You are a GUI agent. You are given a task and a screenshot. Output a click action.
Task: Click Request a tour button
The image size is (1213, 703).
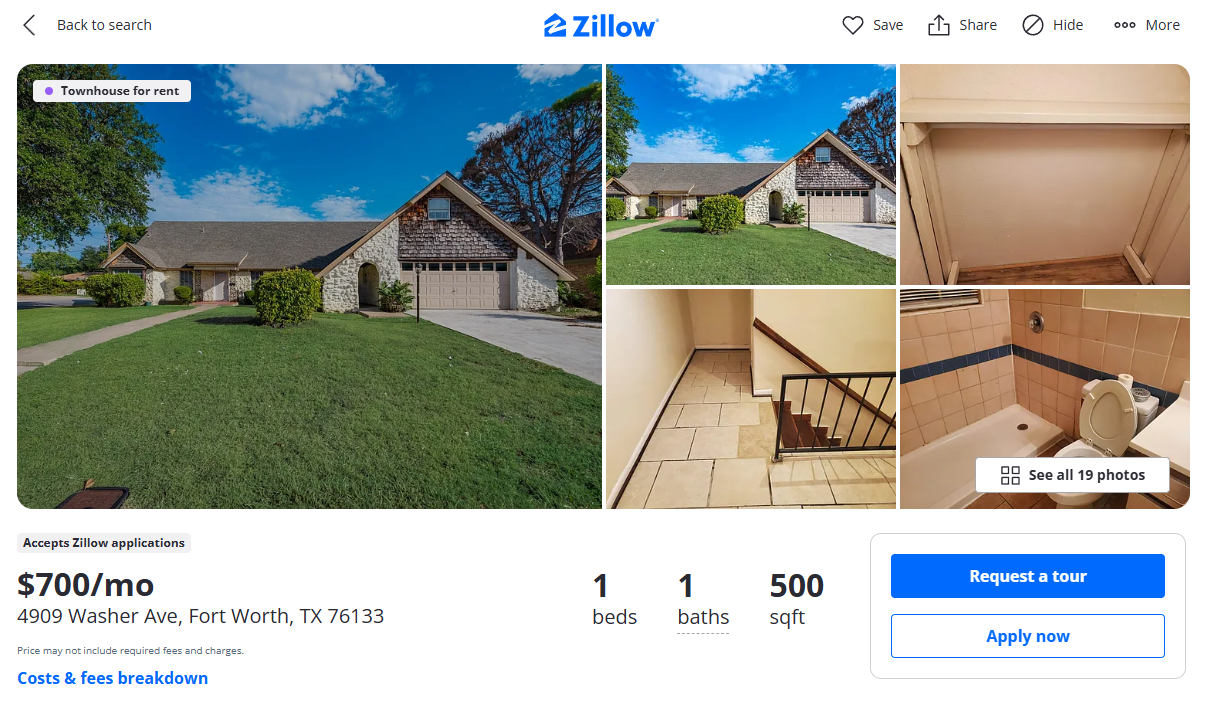[x=1028, y=576]
